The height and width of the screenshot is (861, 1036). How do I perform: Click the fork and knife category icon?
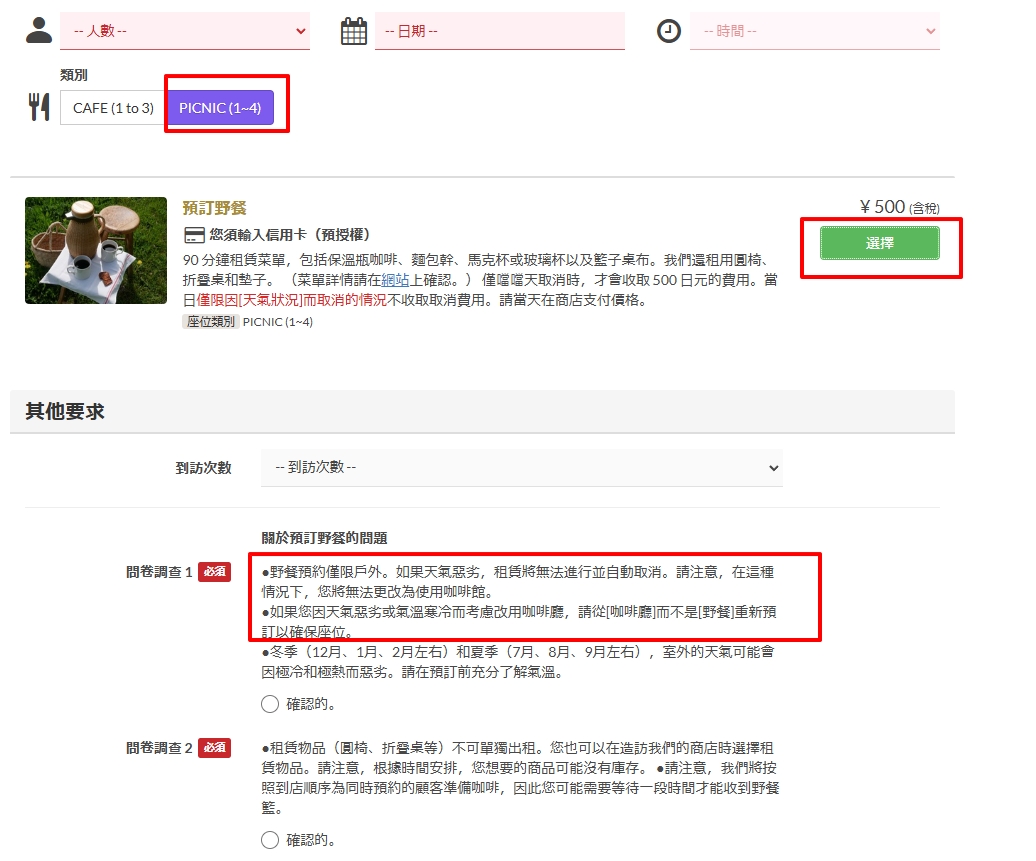39,107
